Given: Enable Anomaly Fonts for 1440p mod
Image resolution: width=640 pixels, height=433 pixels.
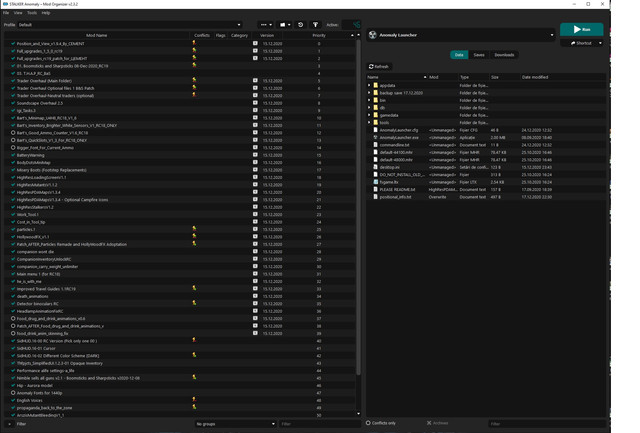Looking at the screenshot, I should pos(13,393).
